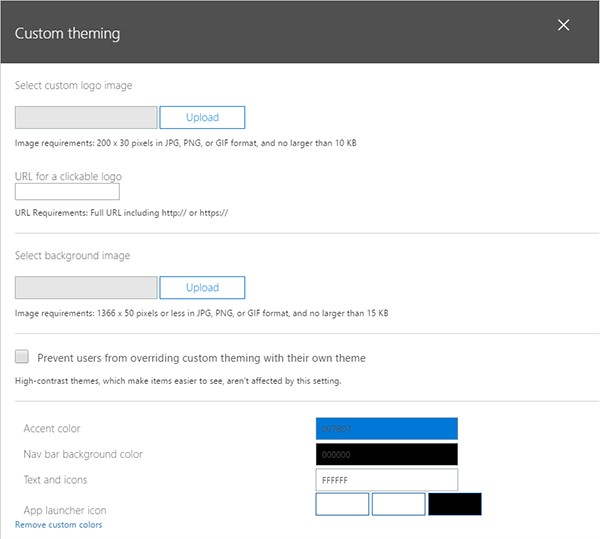Click the 'Custom theming' title
This screenshot has width=600, height=539.
[67, 33]
